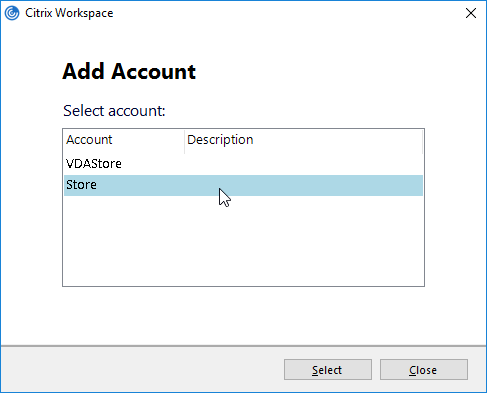Click the Citrix Workspace logo icon
Screen dimensions: 487x393
pos(12,13)
